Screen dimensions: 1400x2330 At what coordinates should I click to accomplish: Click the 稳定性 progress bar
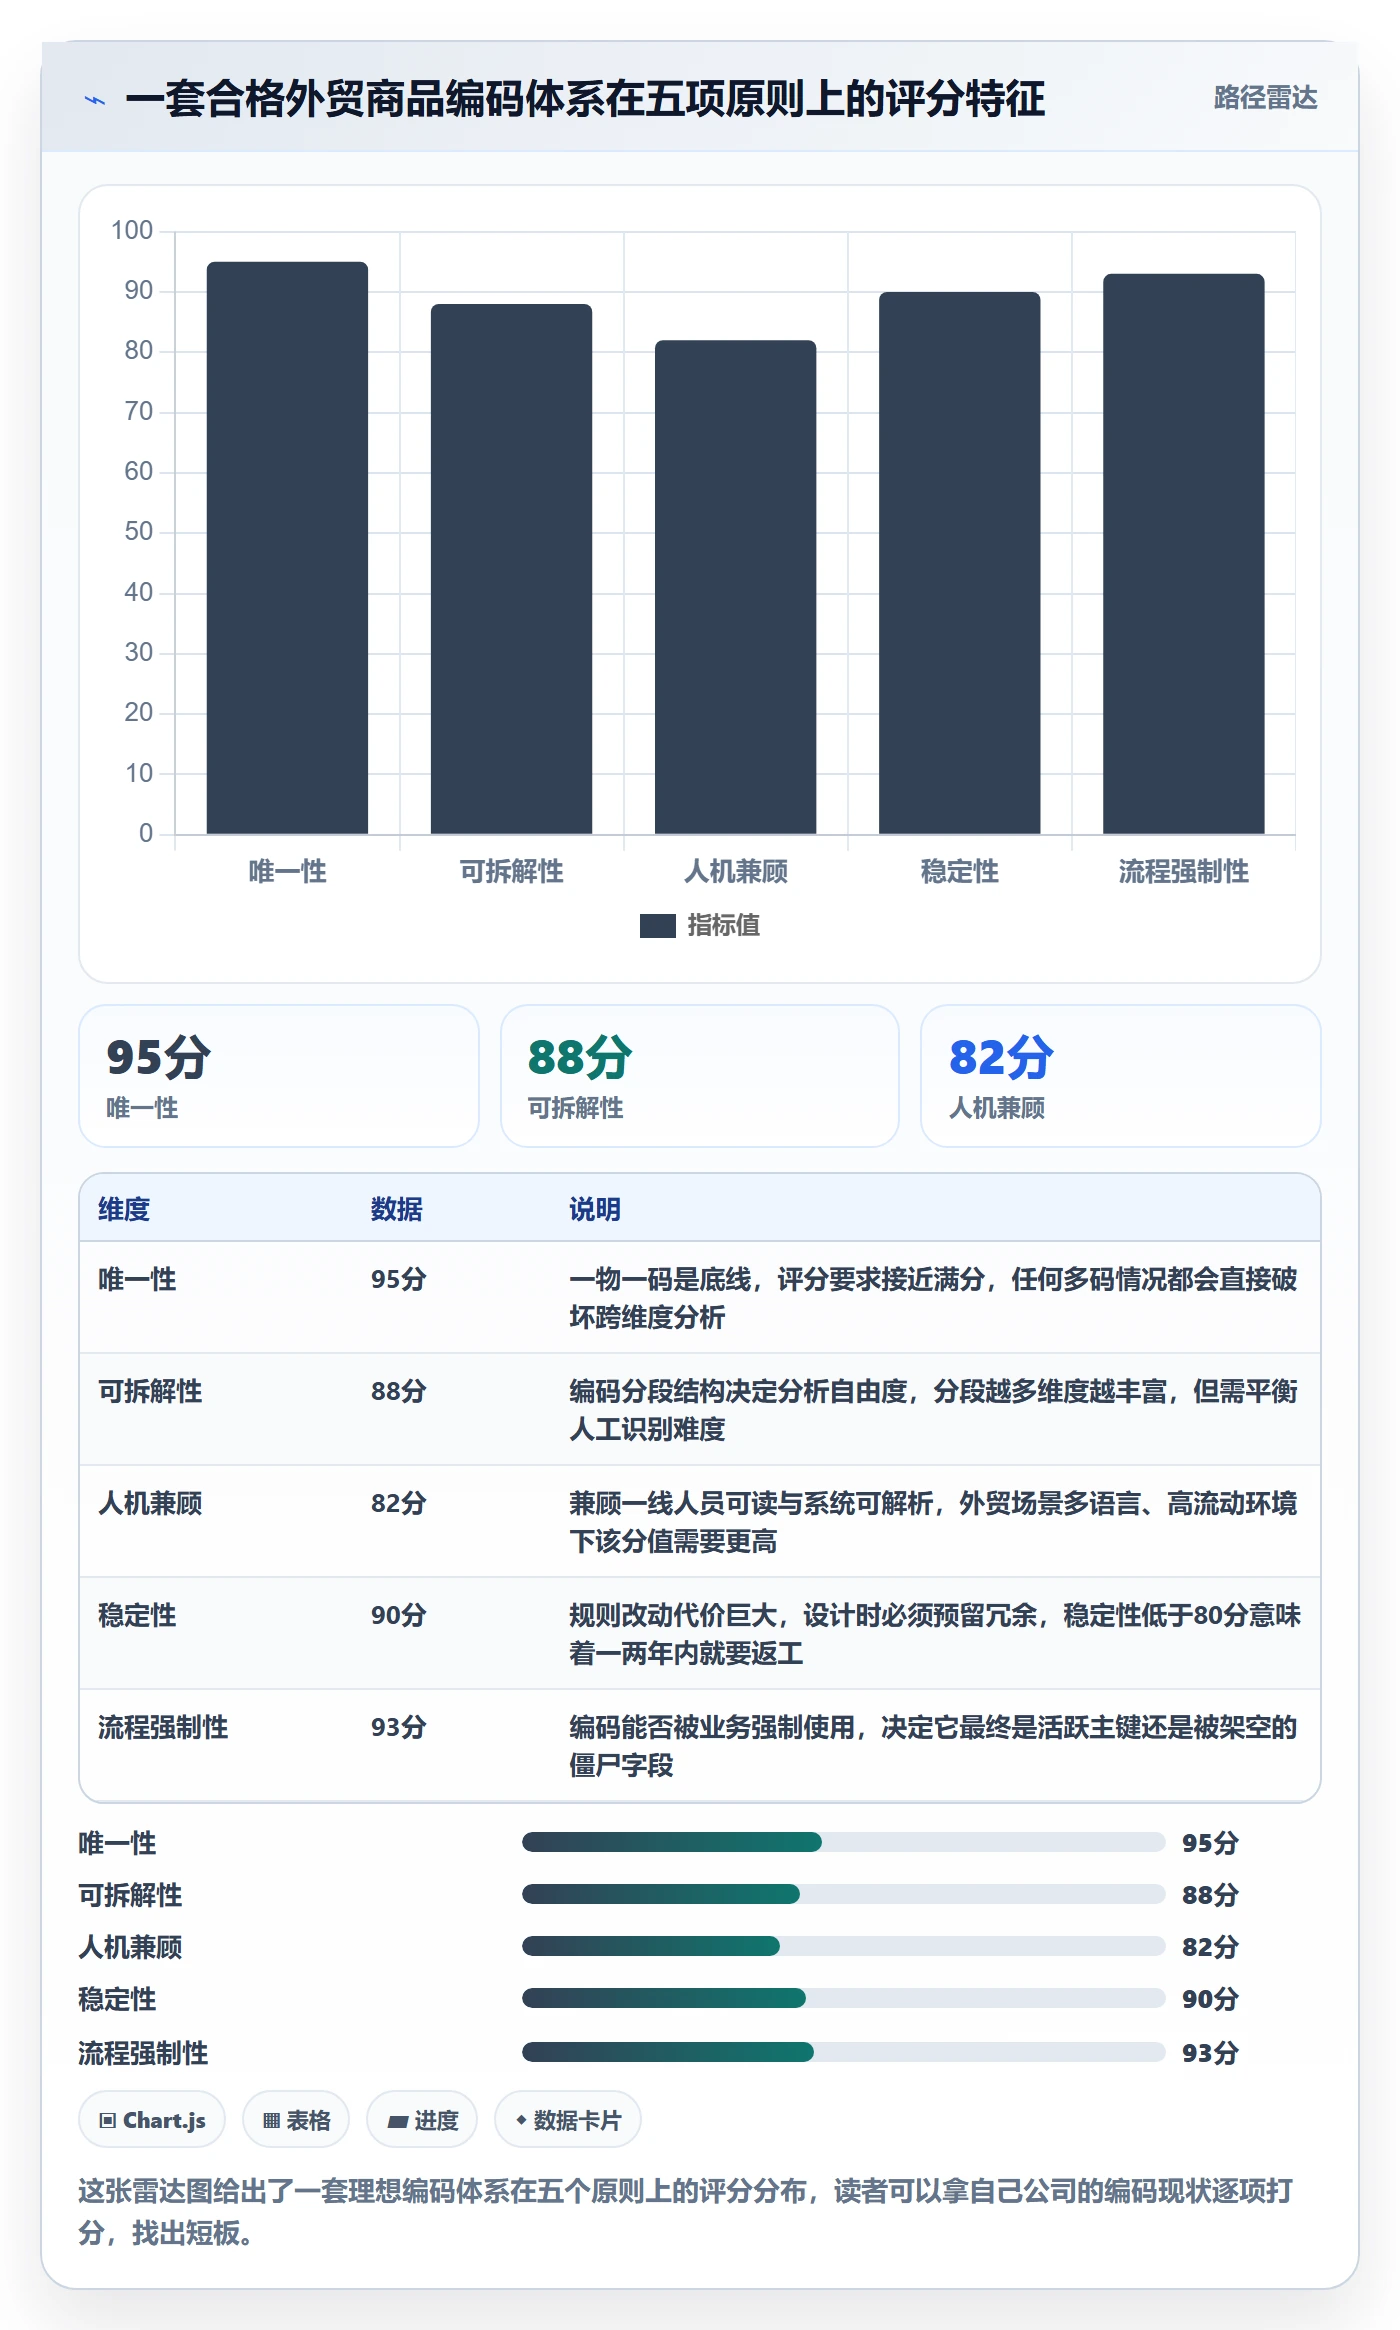843,1998
